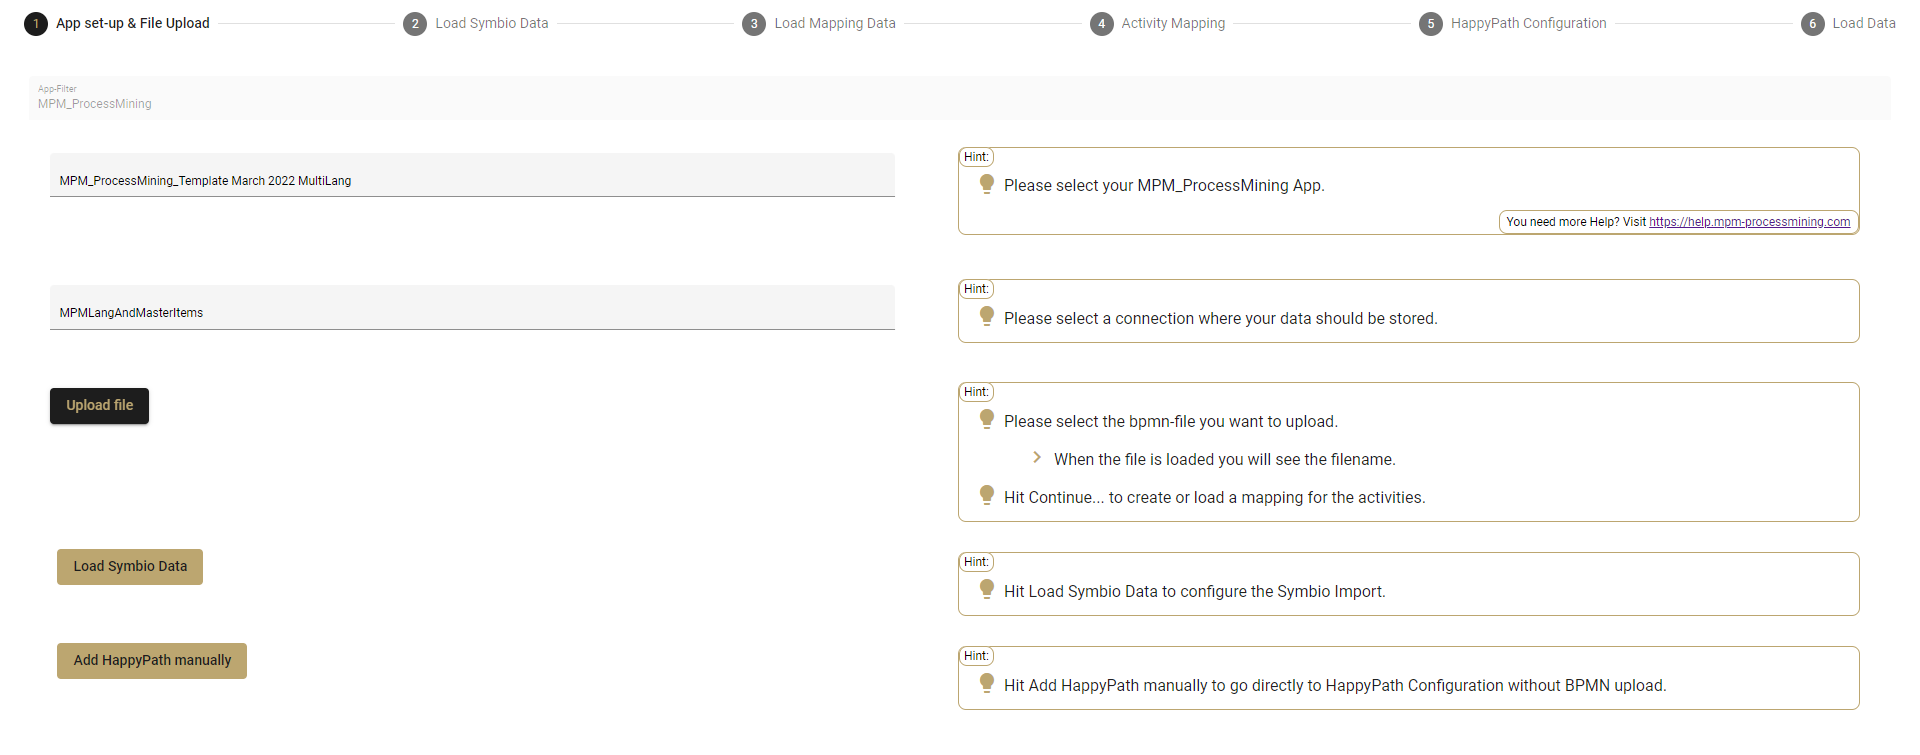Open the help.mpm-processmining.com link
Viewport: 1920px width, 755px height.
pyautogui.click(x=1749, y=222)
